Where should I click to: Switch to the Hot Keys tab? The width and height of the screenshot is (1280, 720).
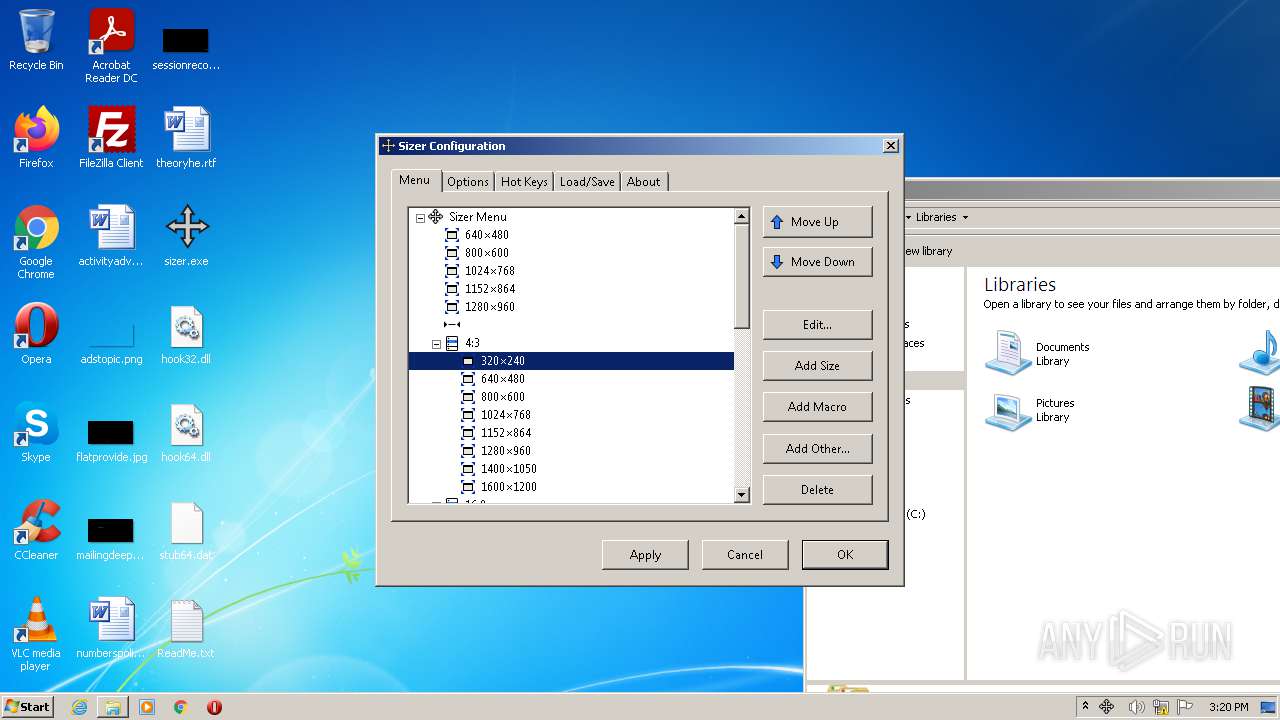(524, 182)
